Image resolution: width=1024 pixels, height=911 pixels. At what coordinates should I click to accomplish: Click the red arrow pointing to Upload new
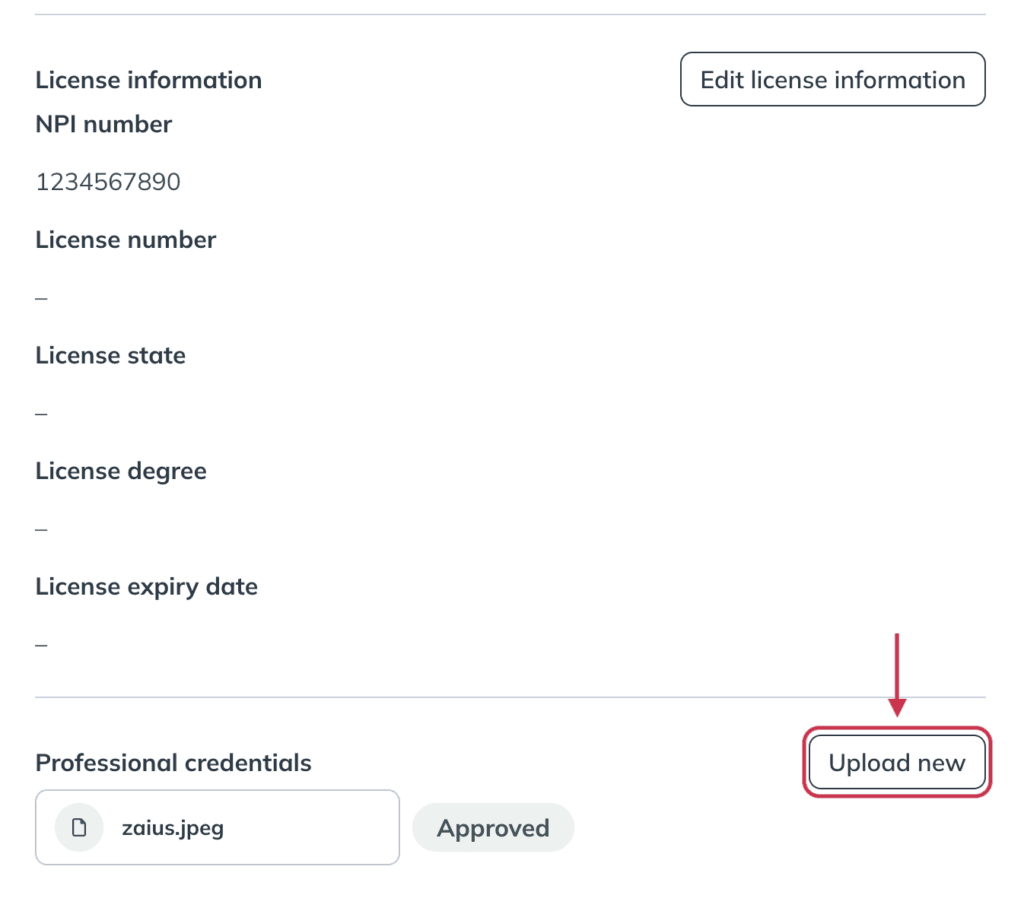pos(897,675)
